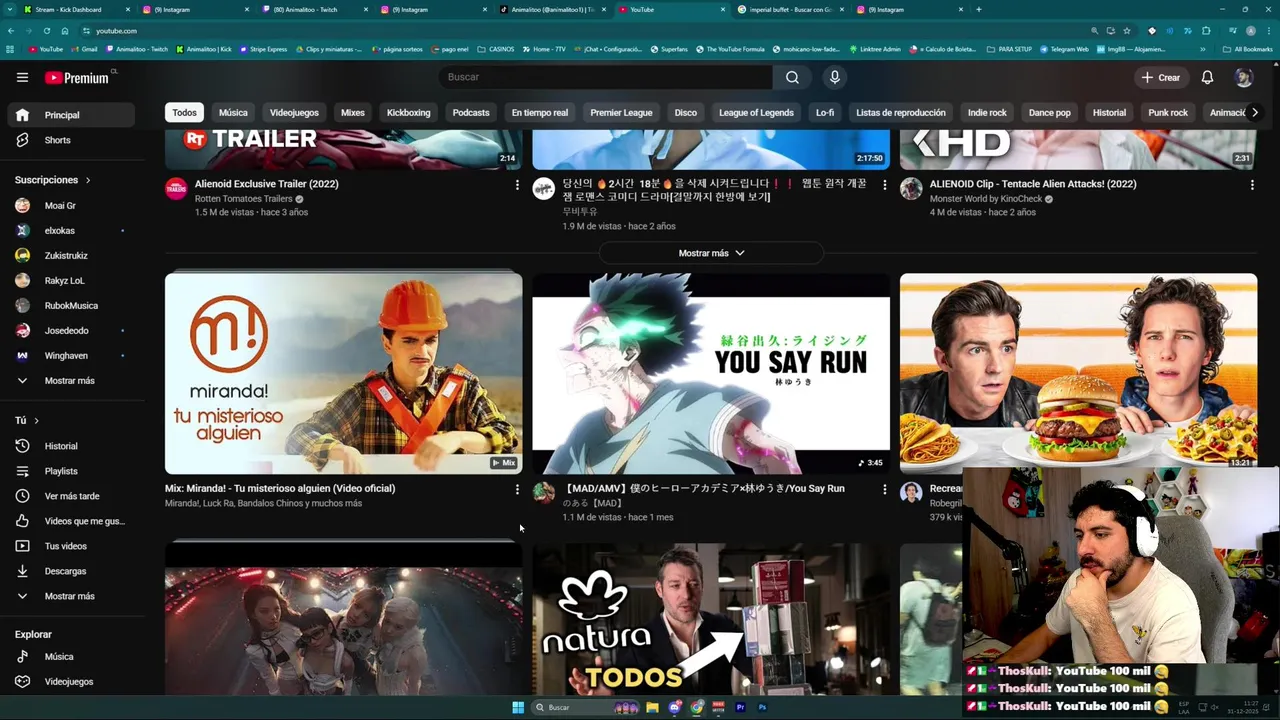Image resolution: width=1280 pixels, height=720 pixels.
Task: Open options for the Korean drama video
Action: tap(884, 185)
